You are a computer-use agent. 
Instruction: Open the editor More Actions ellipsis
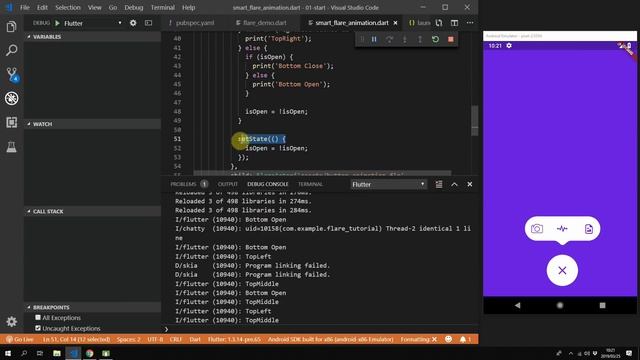(470, 23)
